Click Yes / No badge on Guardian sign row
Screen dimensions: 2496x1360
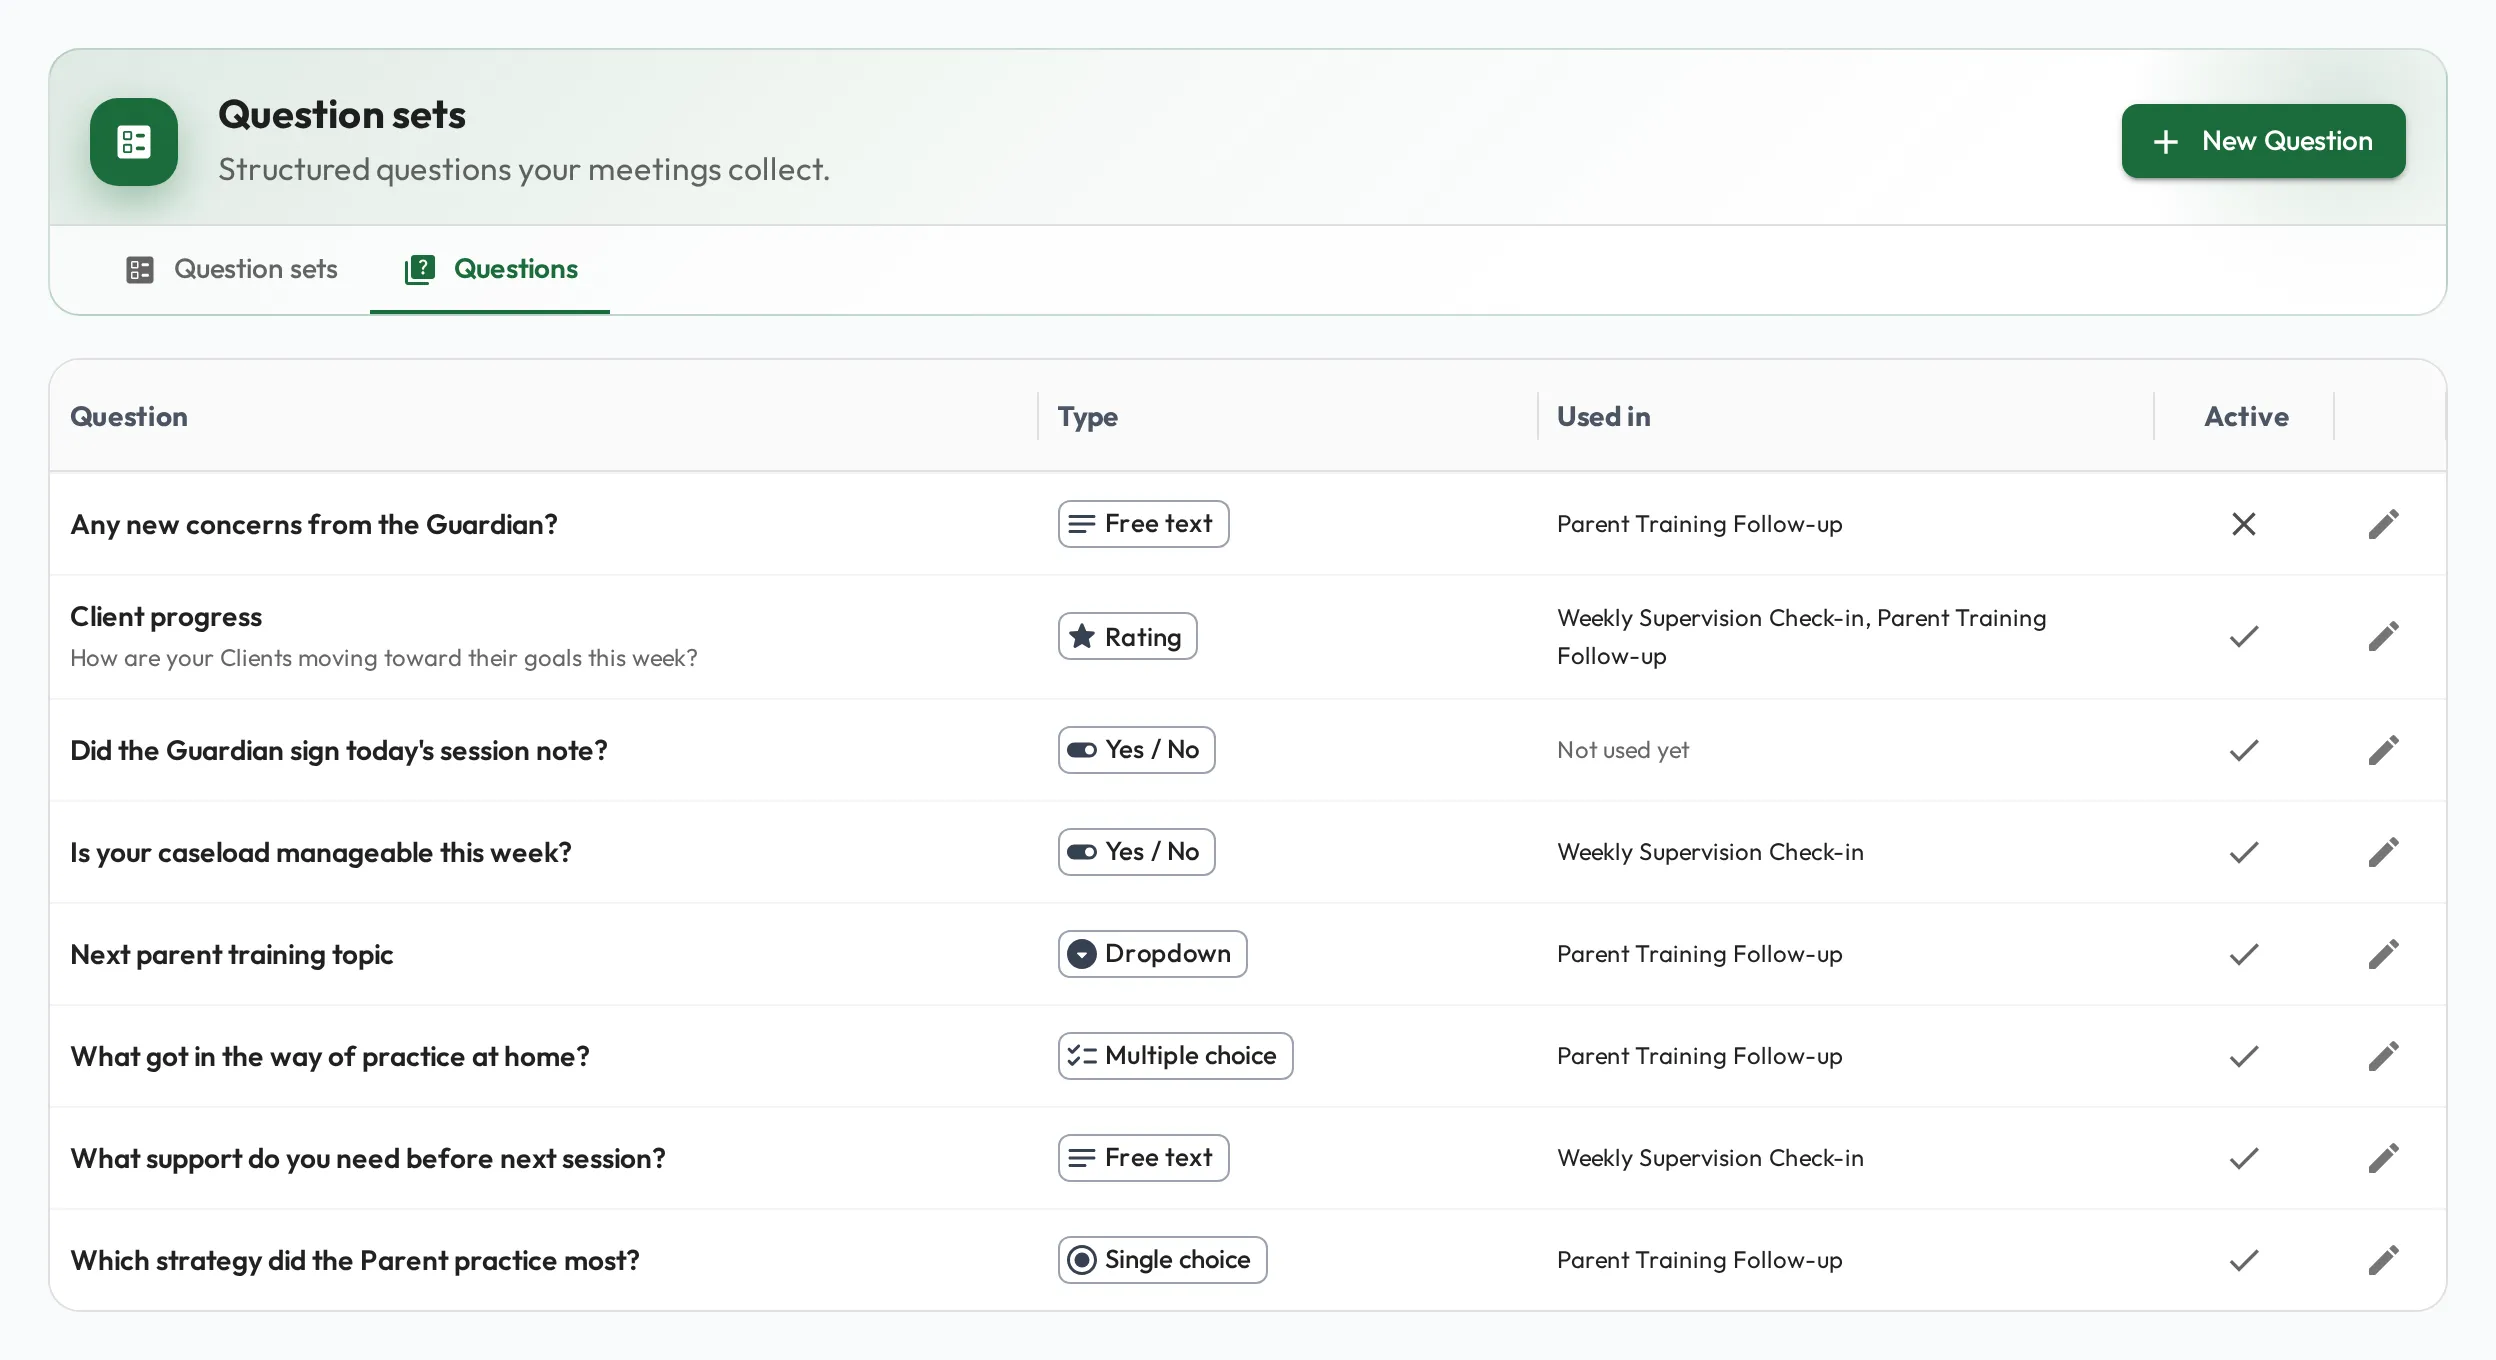(x=1136, y=750)
